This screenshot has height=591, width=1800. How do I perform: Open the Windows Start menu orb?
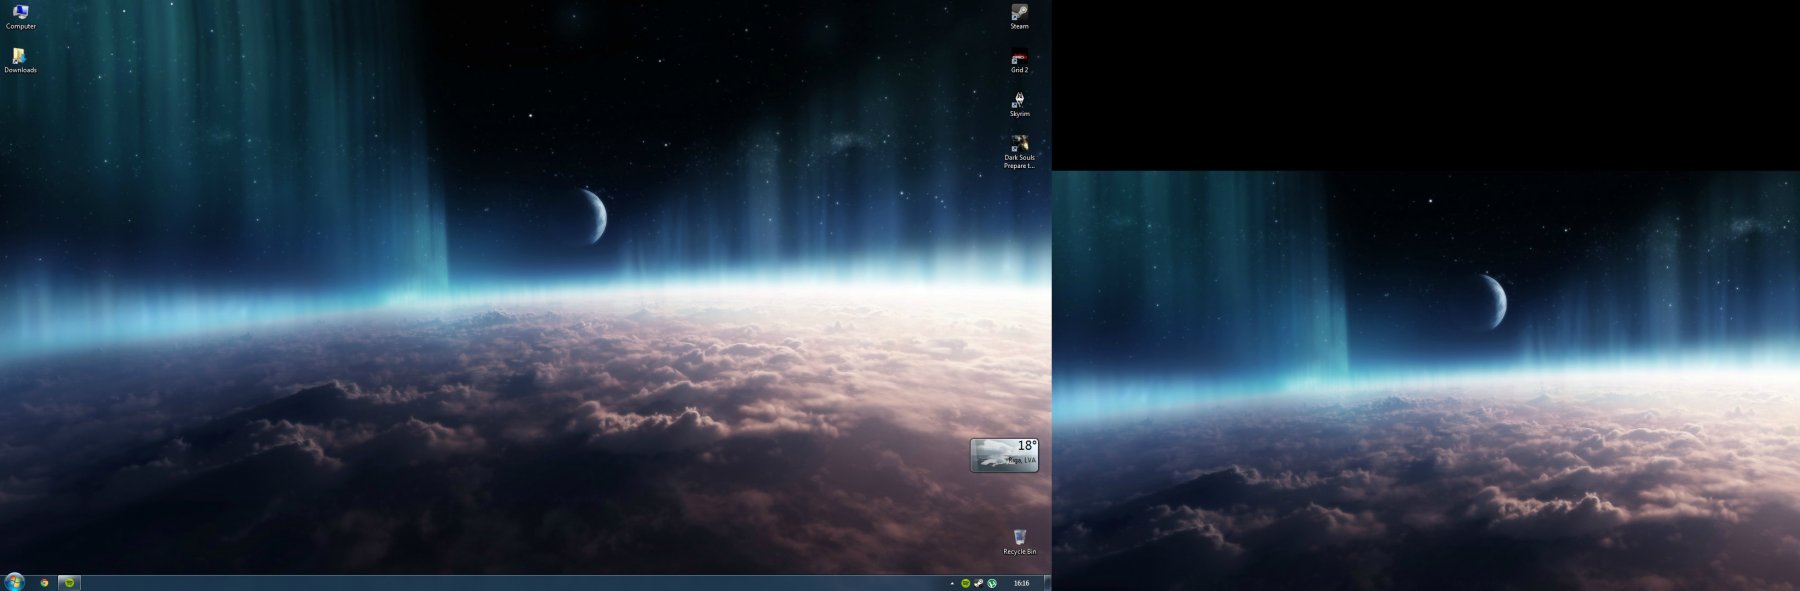14,582
